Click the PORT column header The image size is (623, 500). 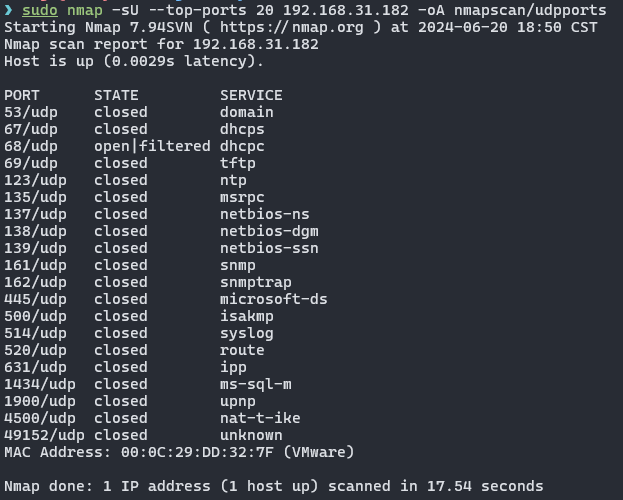coord(22,95)
